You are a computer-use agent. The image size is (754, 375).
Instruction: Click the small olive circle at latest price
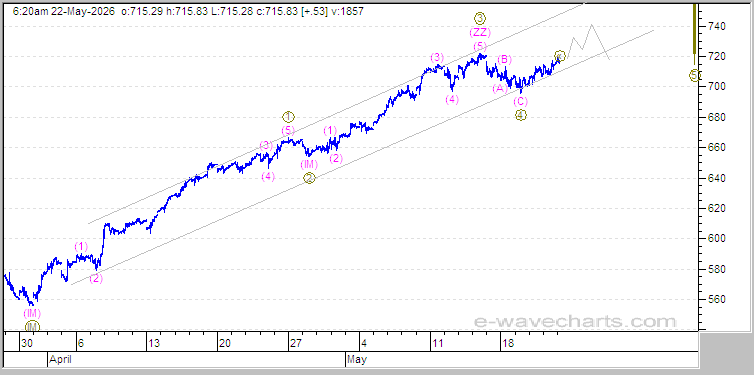coord(559,55)
